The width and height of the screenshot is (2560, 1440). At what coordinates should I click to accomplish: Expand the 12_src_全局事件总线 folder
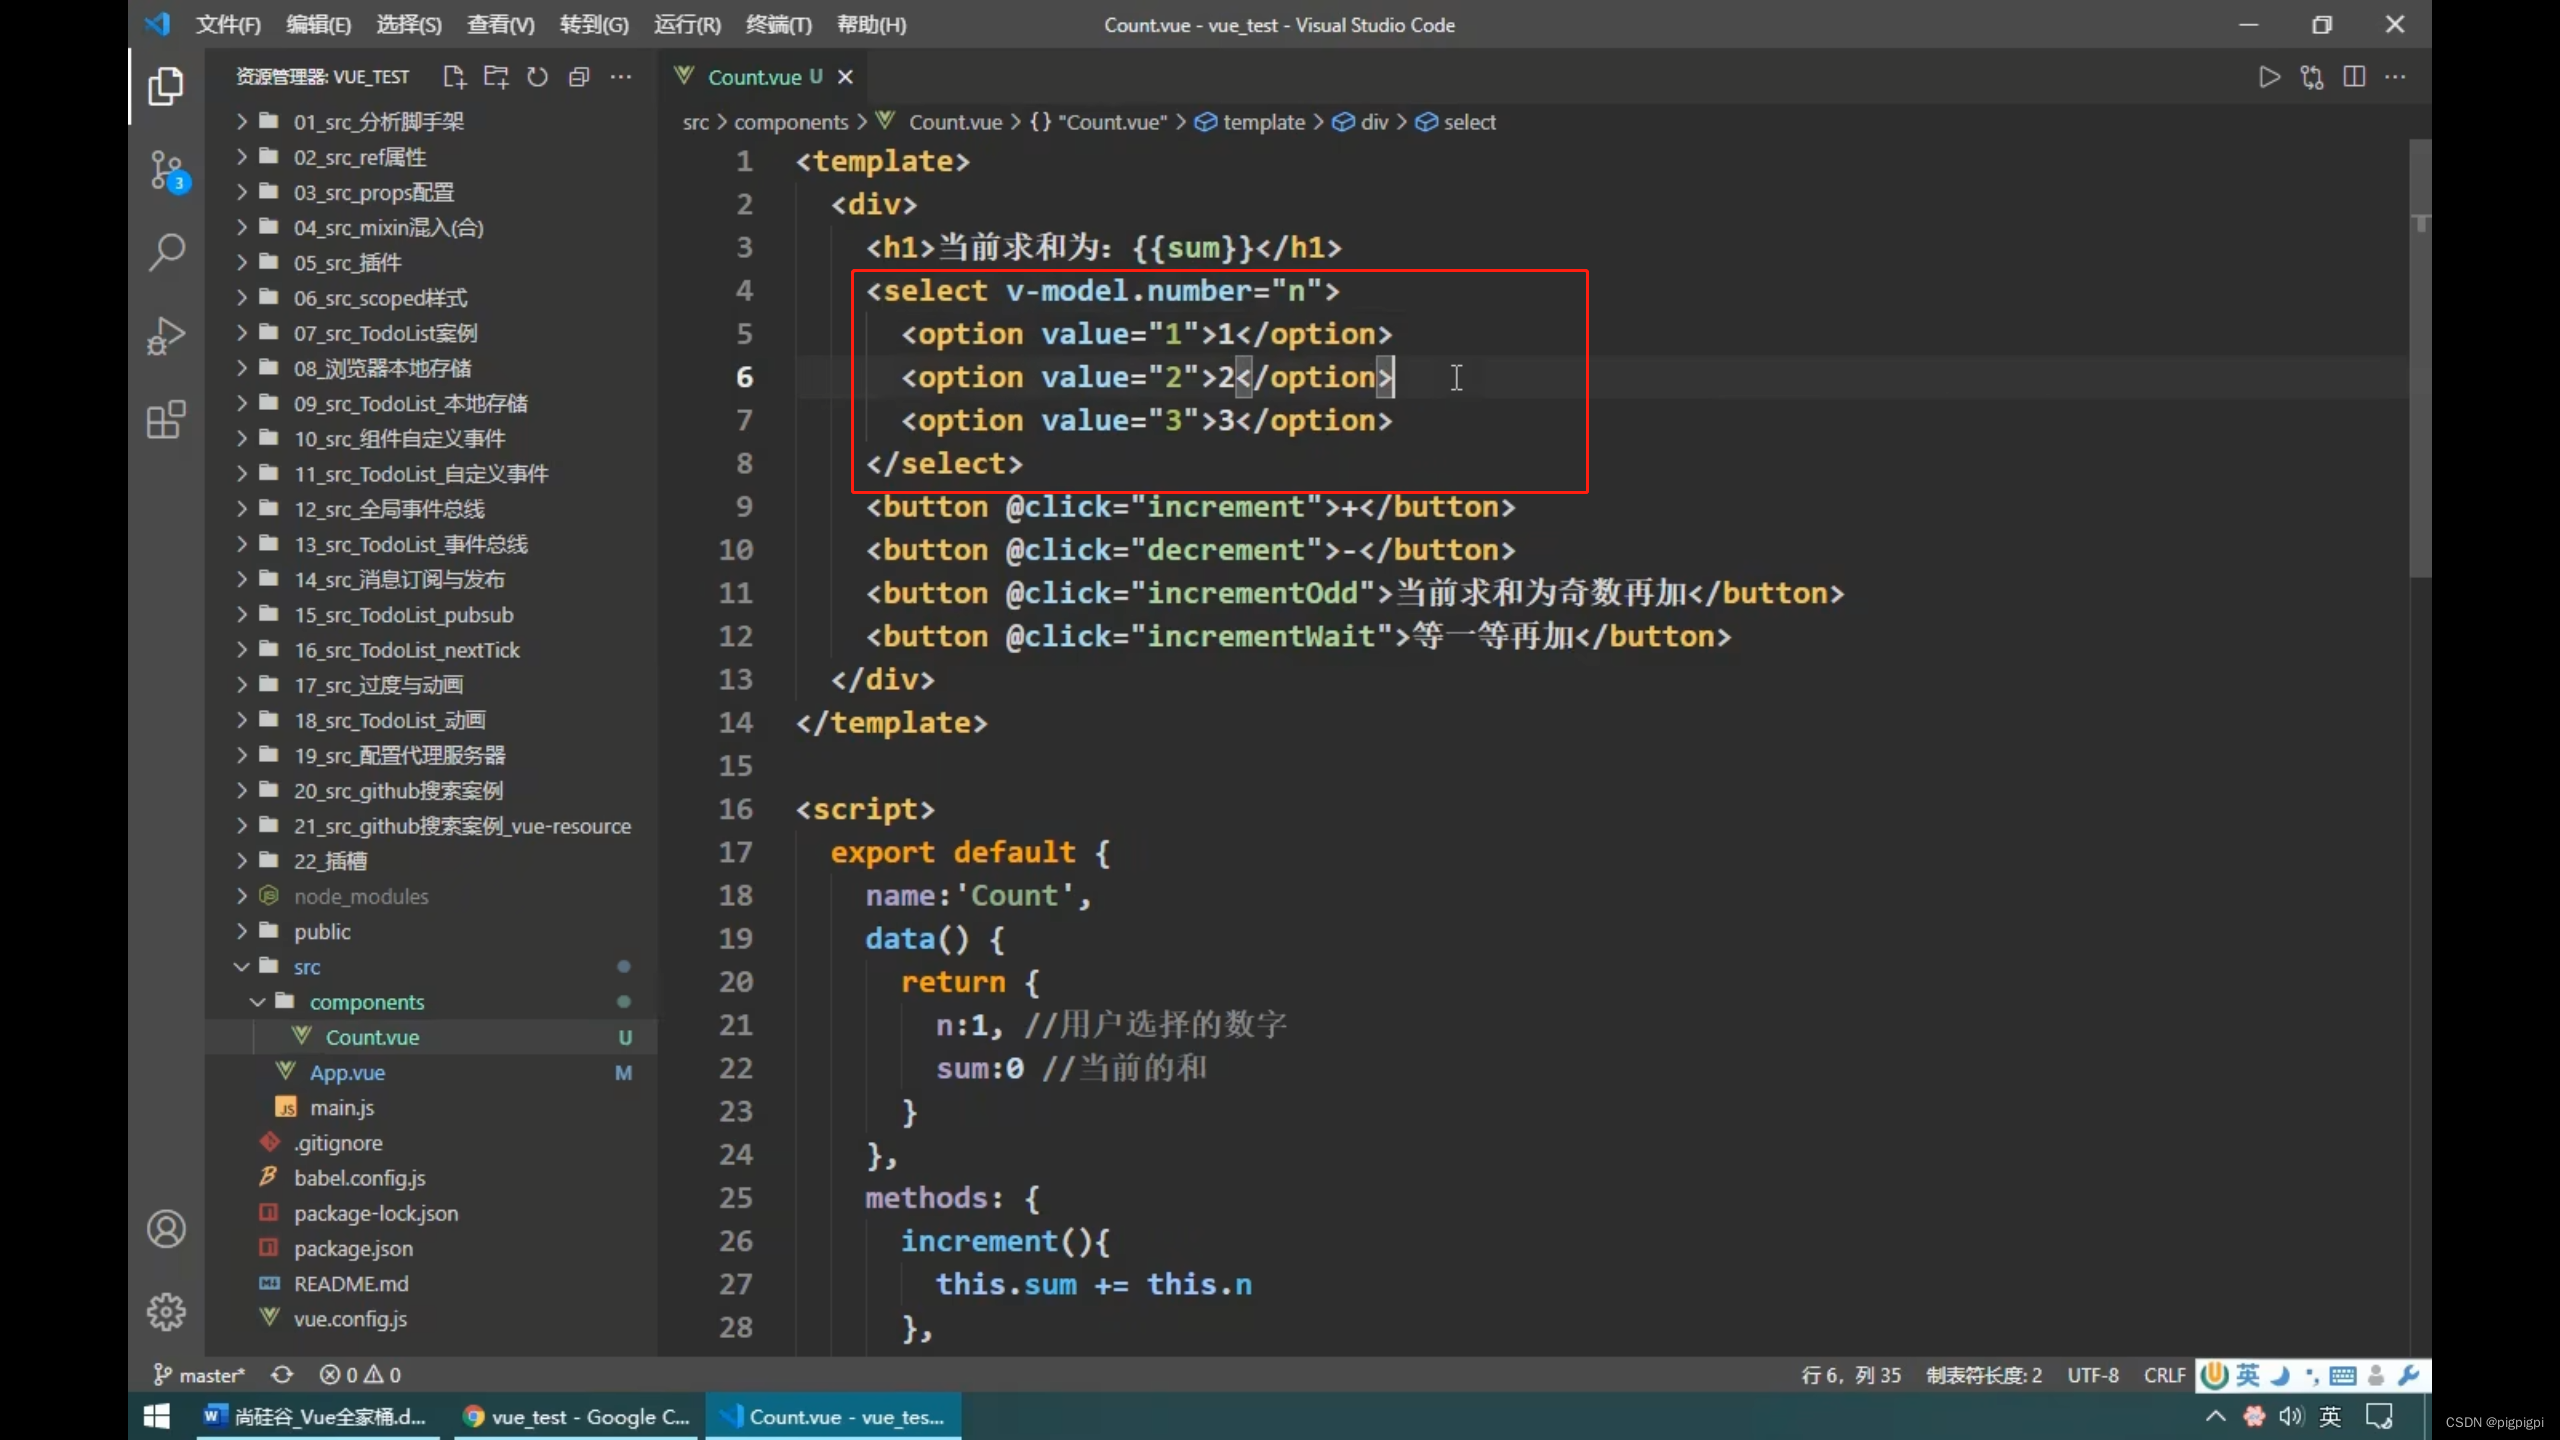tap(432, 509)
